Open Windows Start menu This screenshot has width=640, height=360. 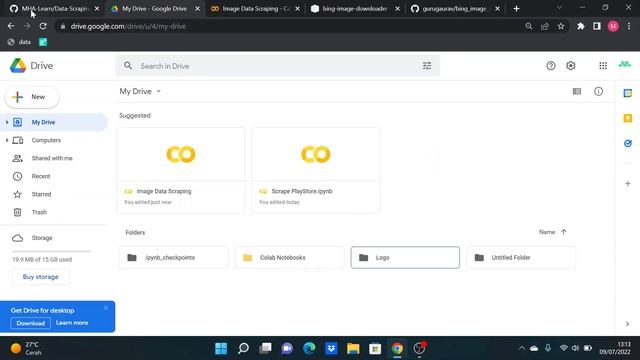tap(221, 348)
